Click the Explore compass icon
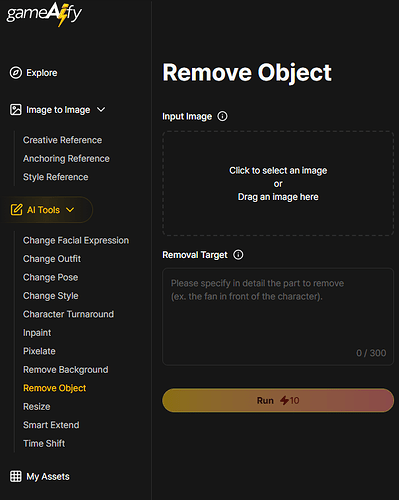 pyautogui.click(x=16, y=73)
